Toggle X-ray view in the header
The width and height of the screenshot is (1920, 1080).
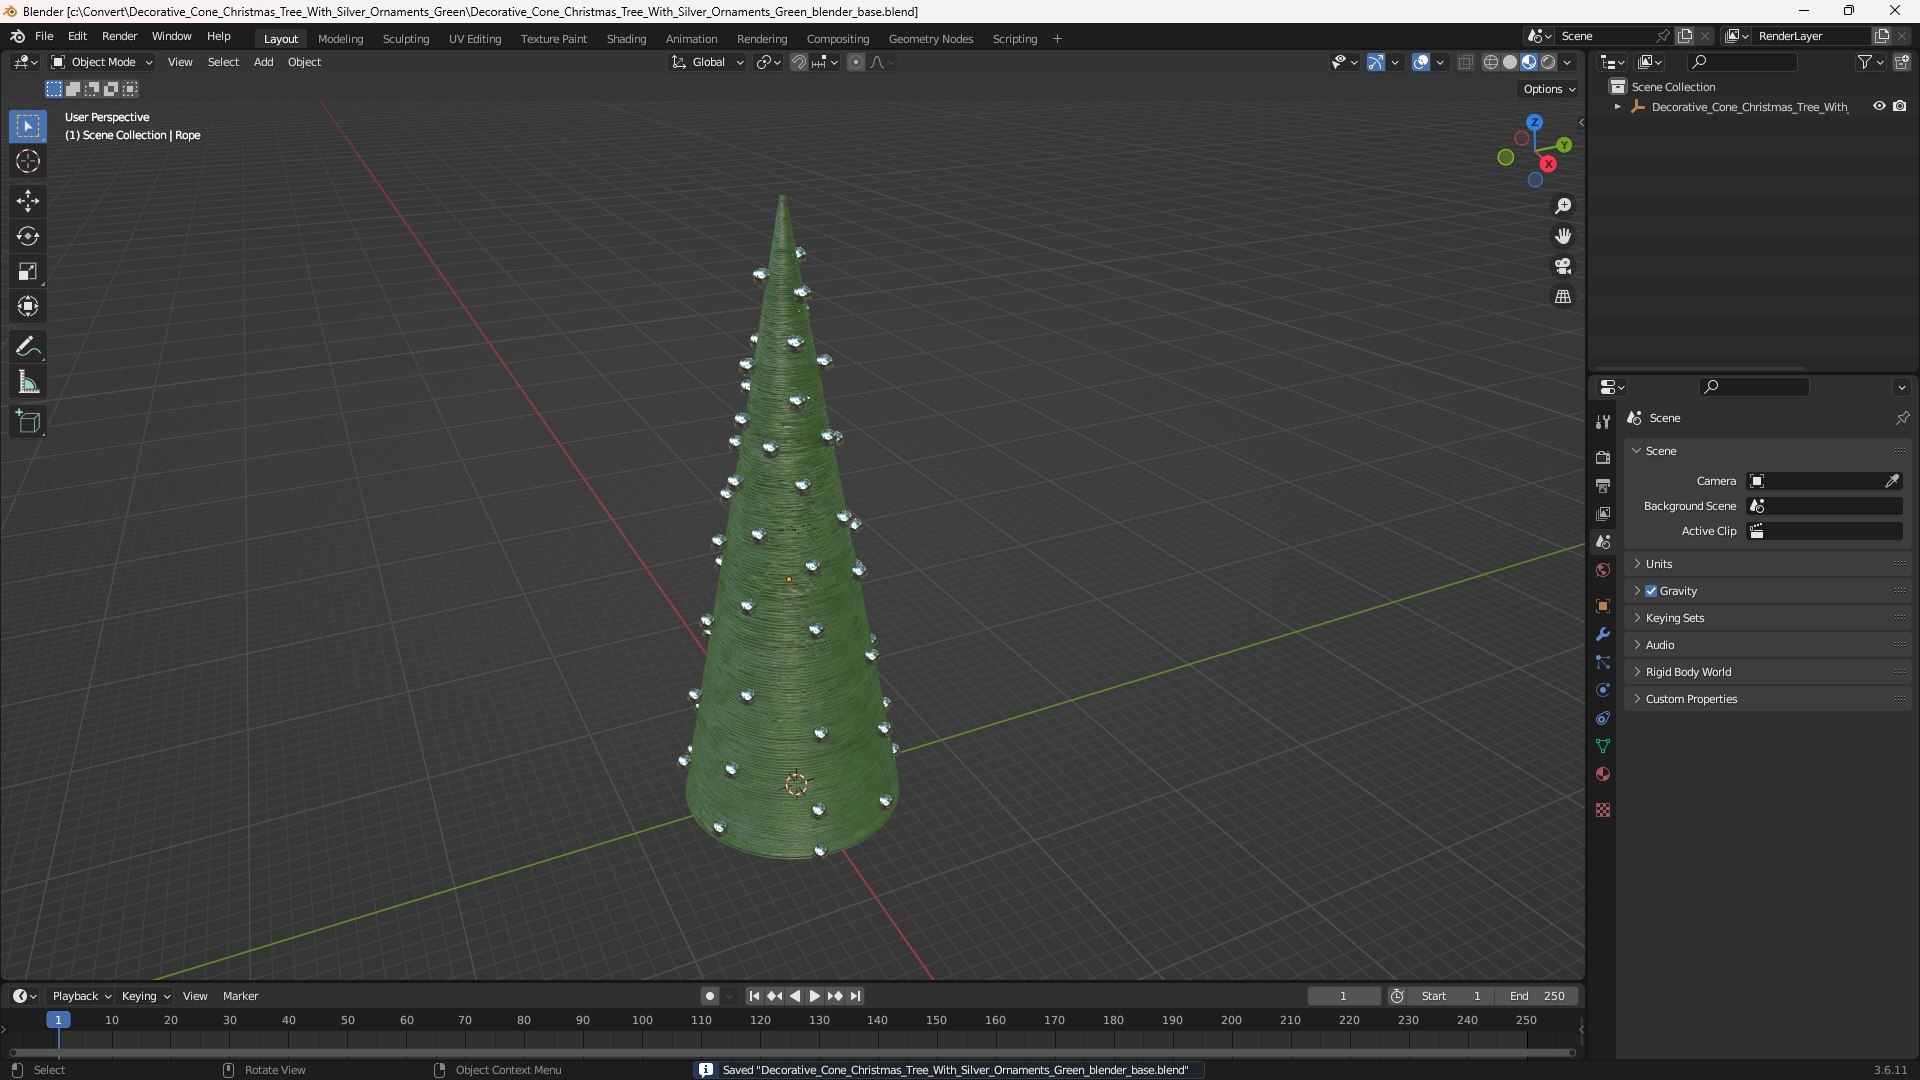(x=1465, y=62)
